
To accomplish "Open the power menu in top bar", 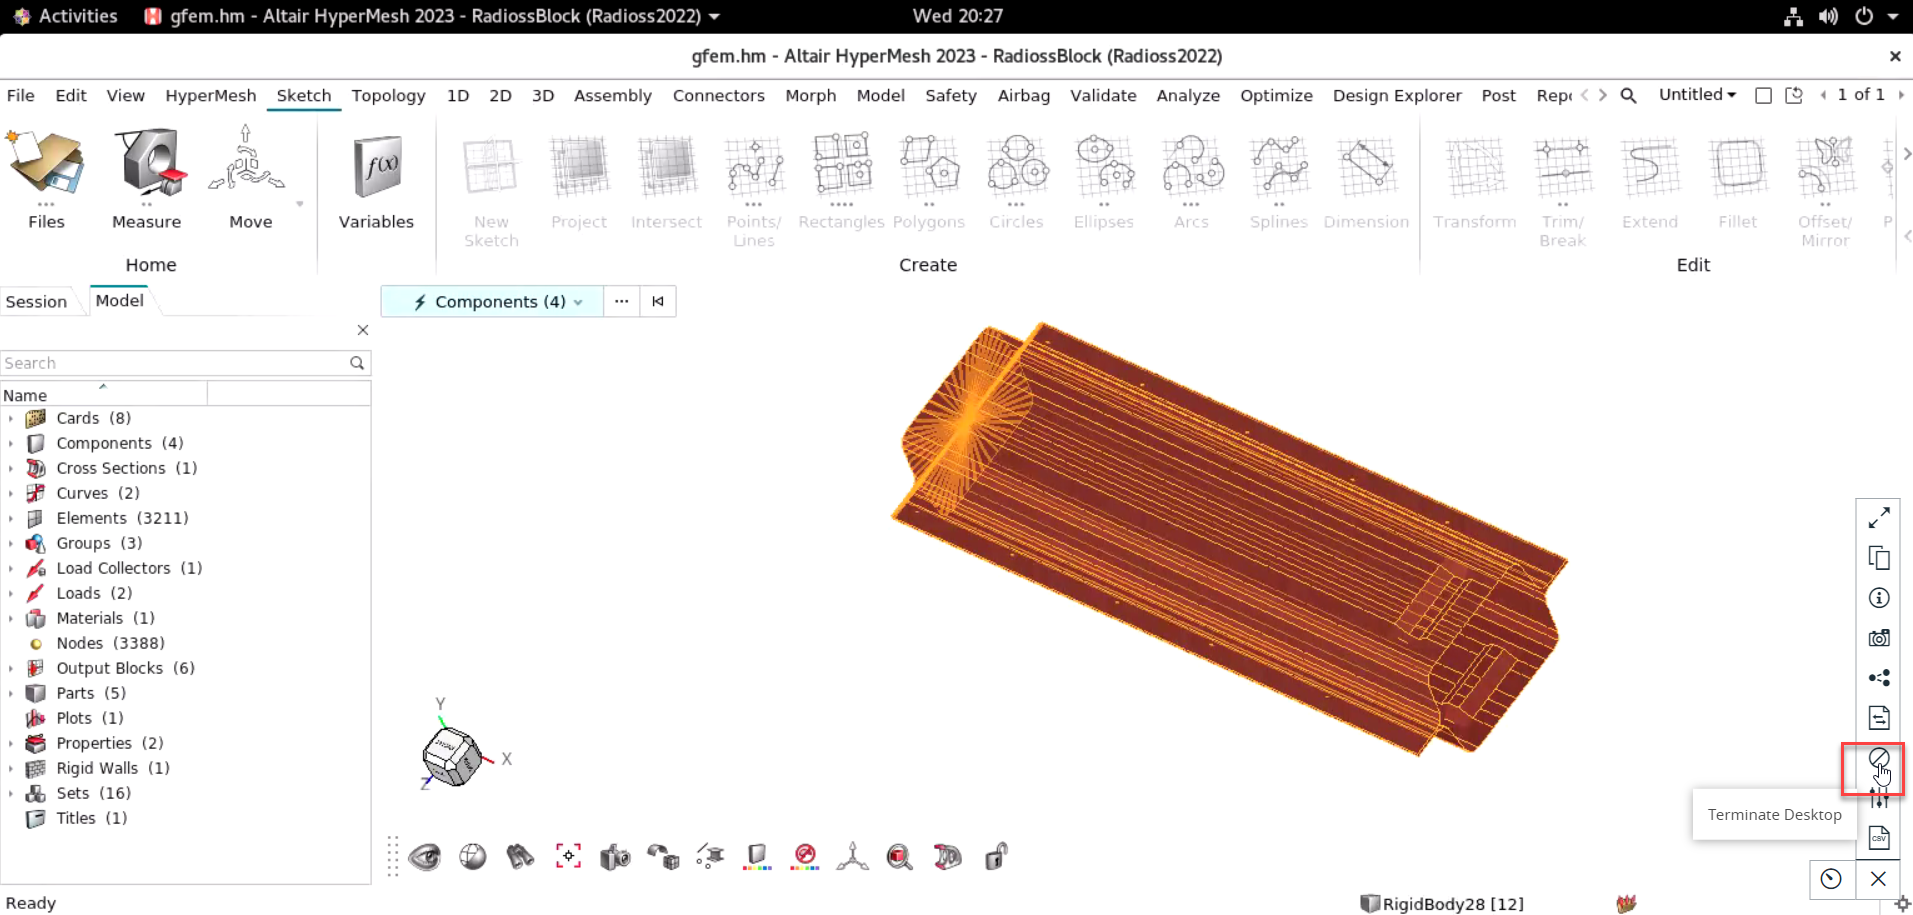I will pos(1864,16).
